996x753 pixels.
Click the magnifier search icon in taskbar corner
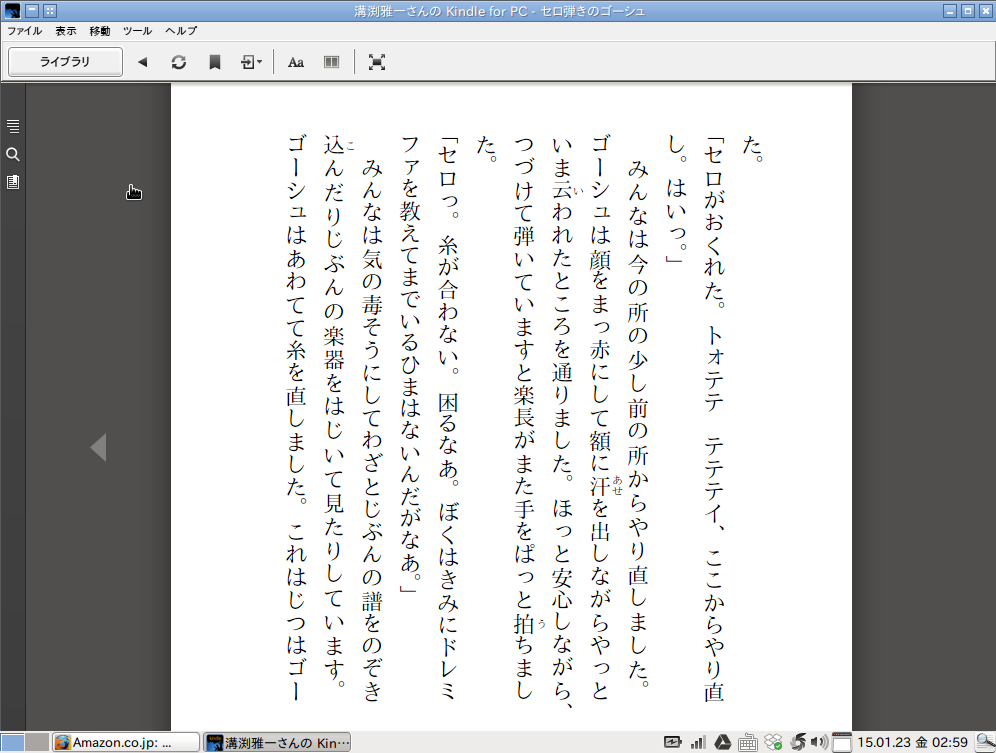(985, 742)
